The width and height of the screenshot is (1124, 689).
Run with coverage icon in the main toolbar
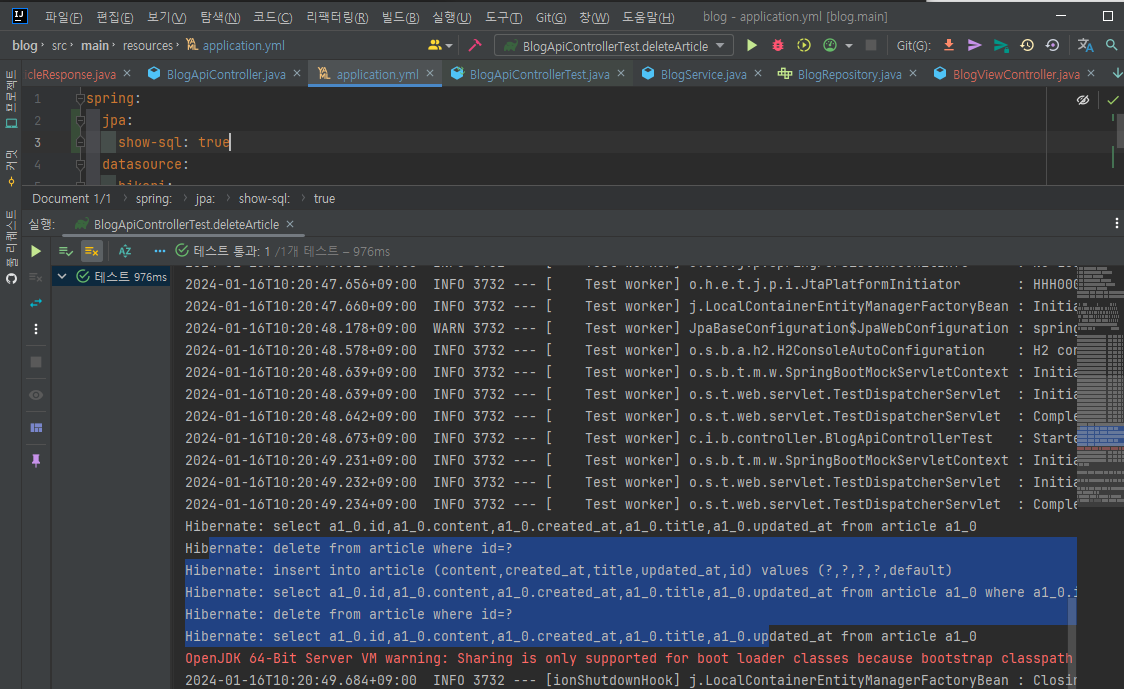[x=804, y=45]
